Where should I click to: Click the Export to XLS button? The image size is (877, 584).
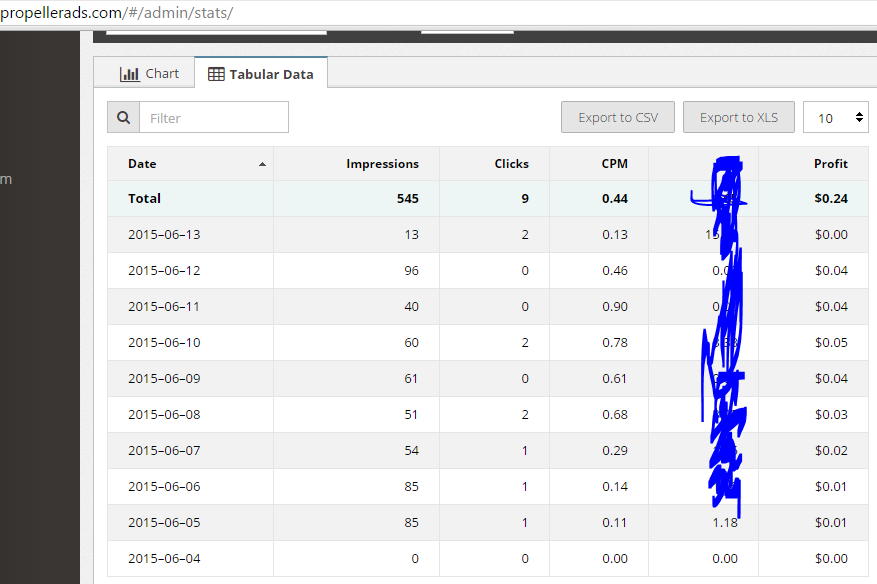tap(739, 118)
